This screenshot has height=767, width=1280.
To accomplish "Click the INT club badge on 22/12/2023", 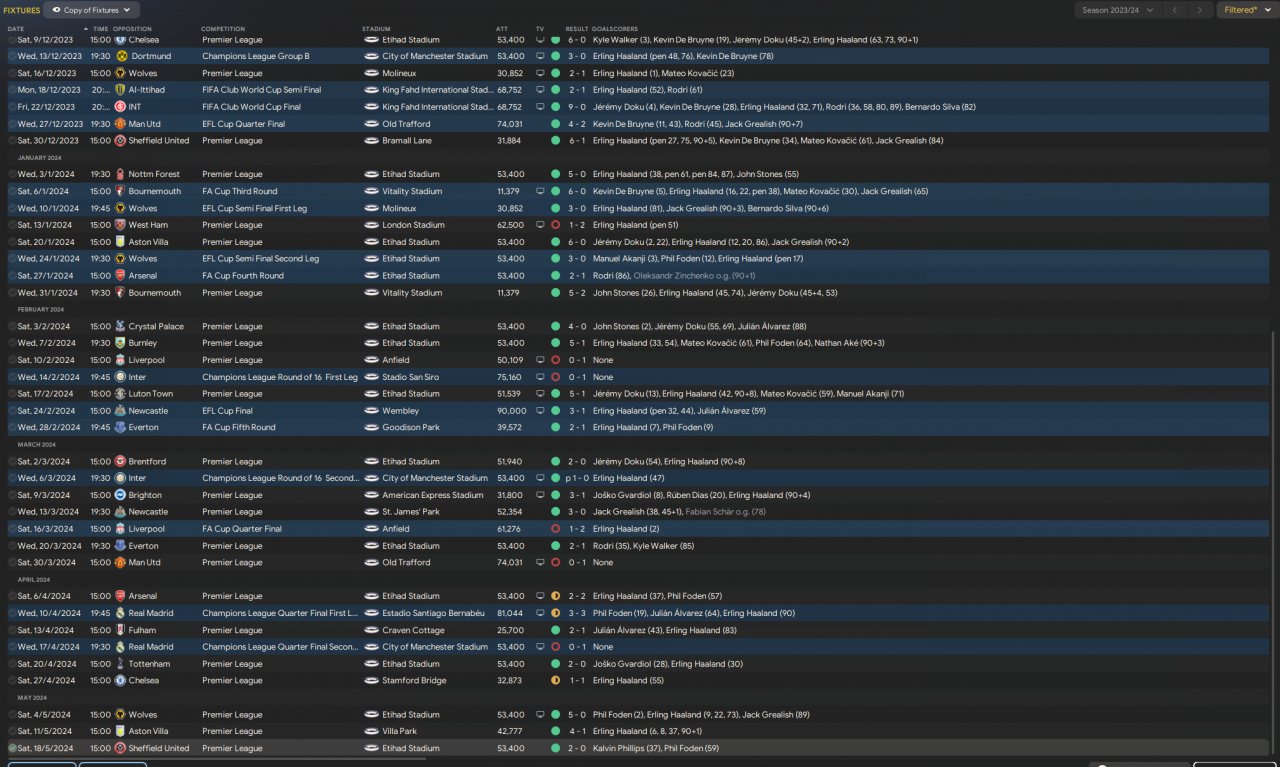I will [120, 107].
